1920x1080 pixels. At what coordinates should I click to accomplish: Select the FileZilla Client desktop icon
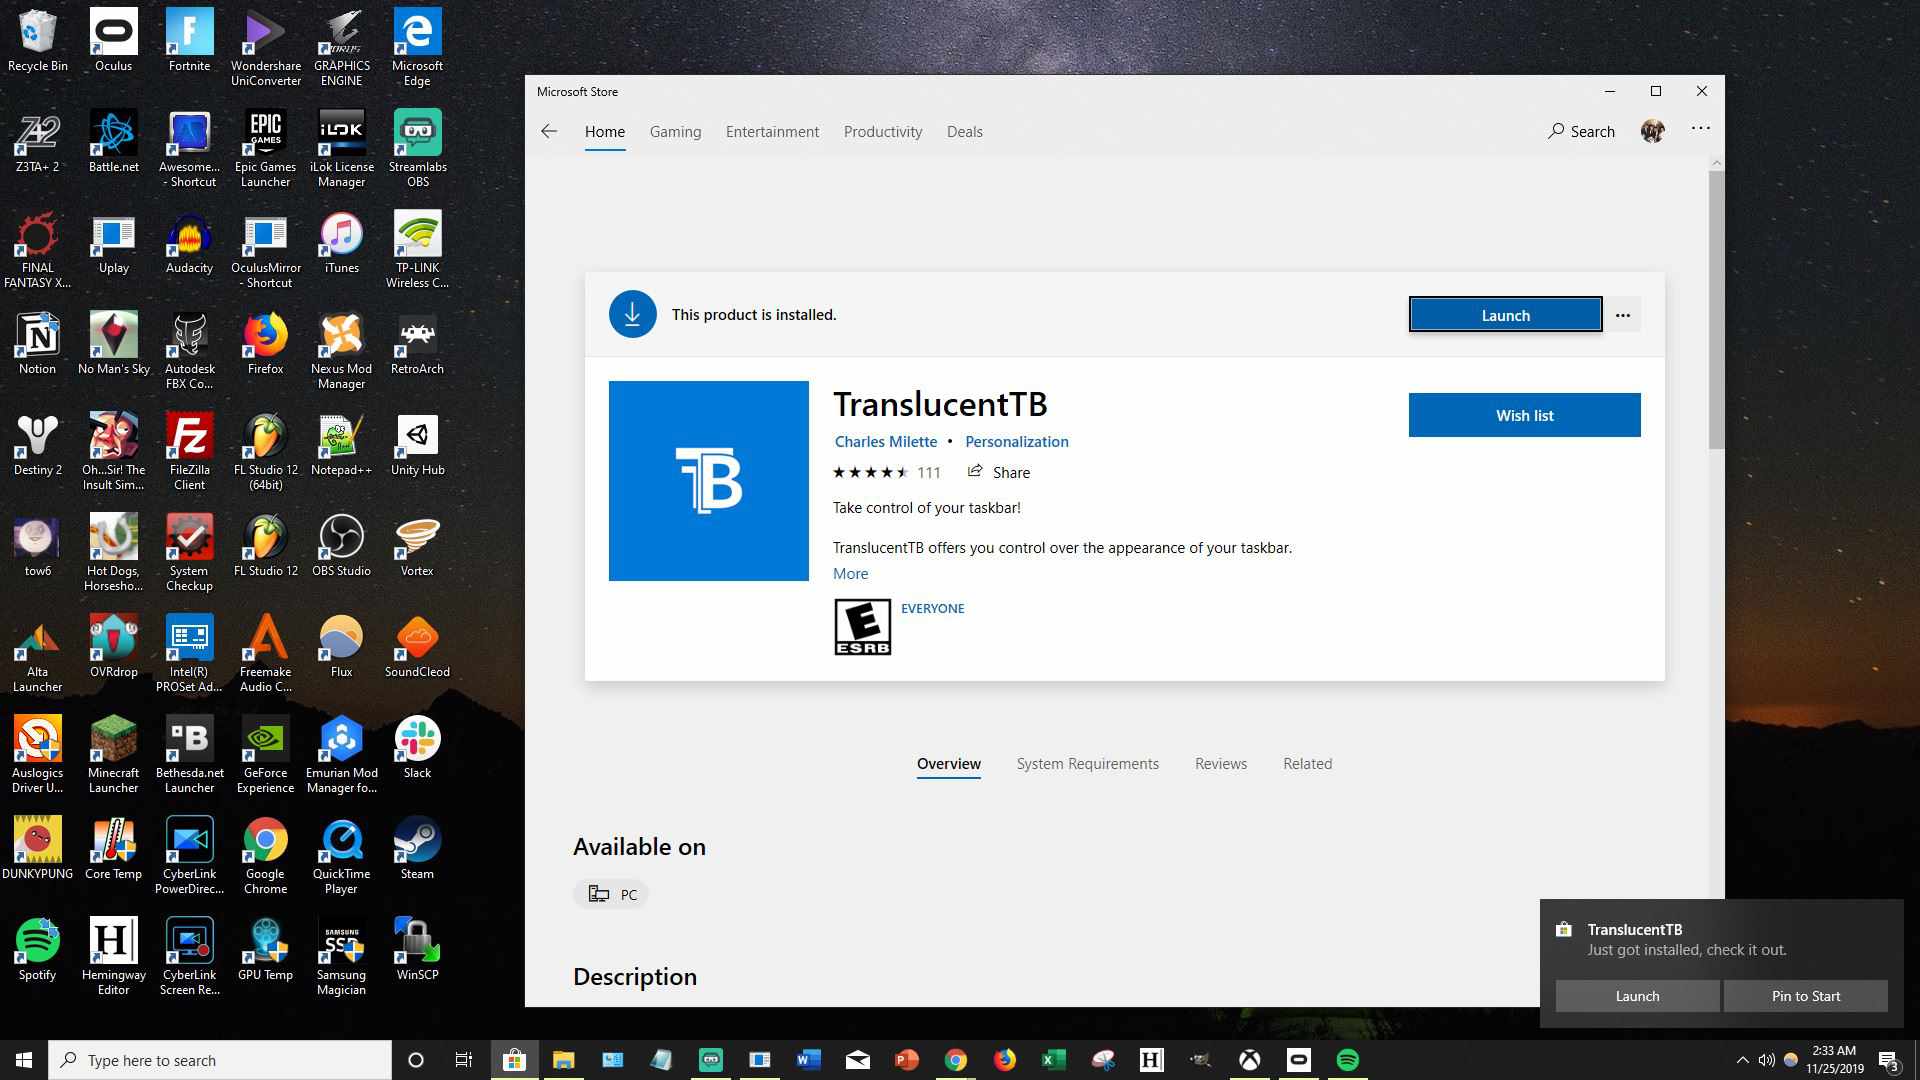189,452
